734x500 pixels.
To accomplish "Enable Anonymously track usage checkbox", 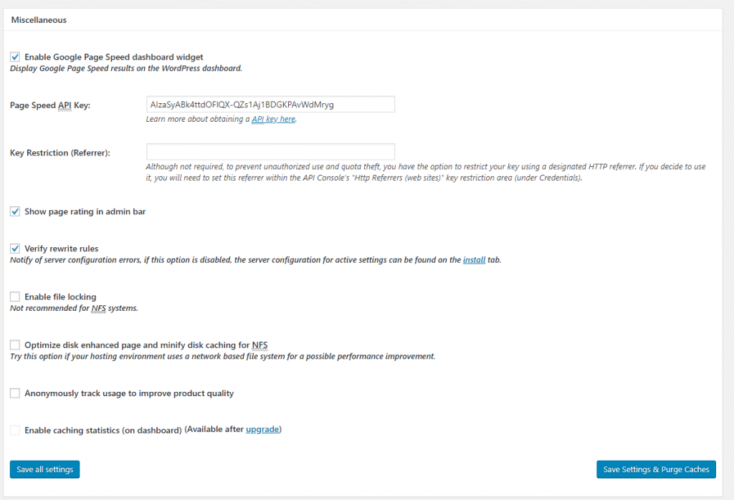I will [14, 393].
